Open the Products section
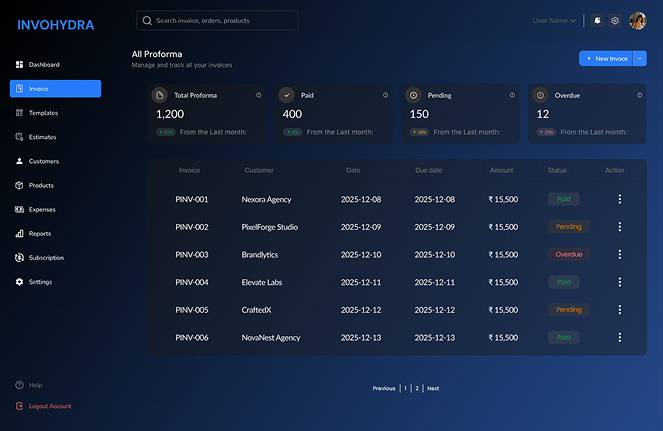This screenshot has height=431, width=663. (x=41, y=185)
